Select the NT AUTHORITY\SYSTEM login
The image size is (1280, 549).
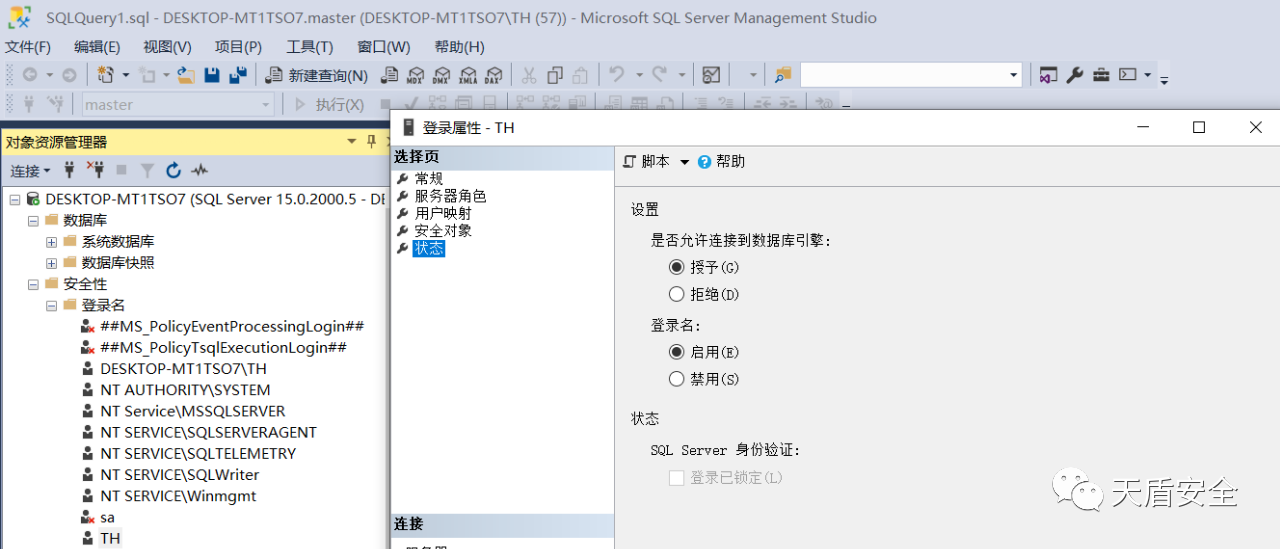pyautogui.click(x=185, y=390)
